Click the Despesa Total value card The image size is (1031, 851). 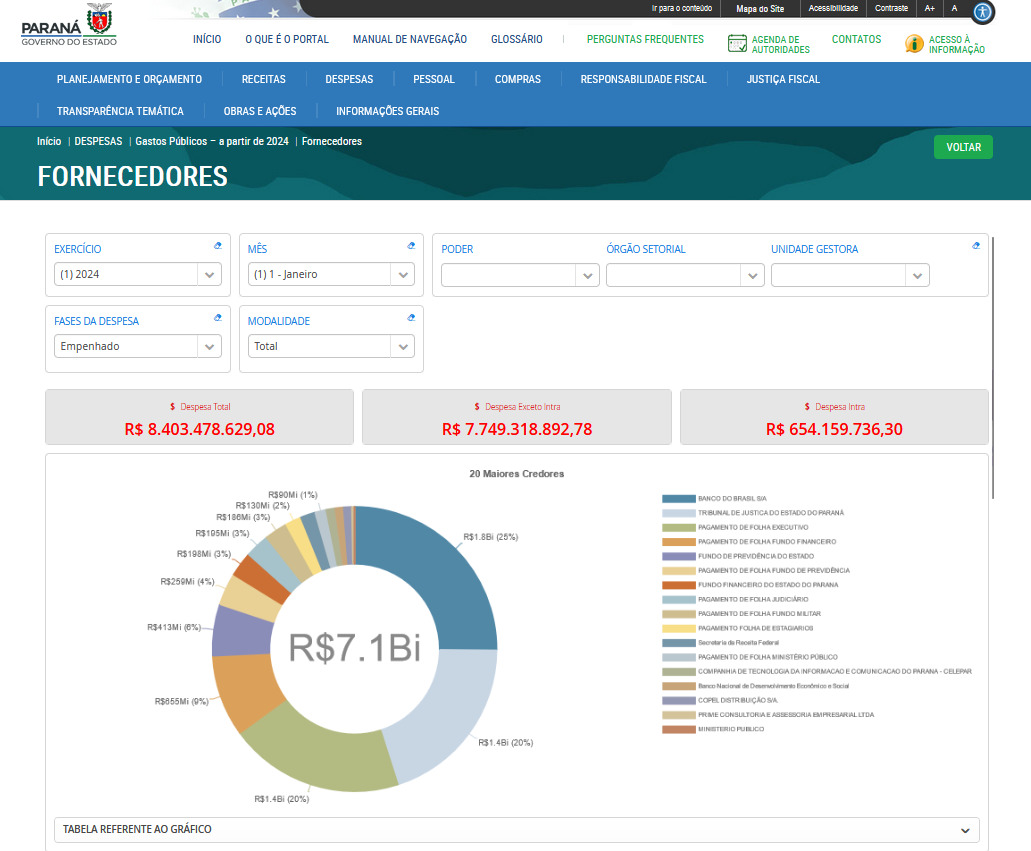click(199, 417)
